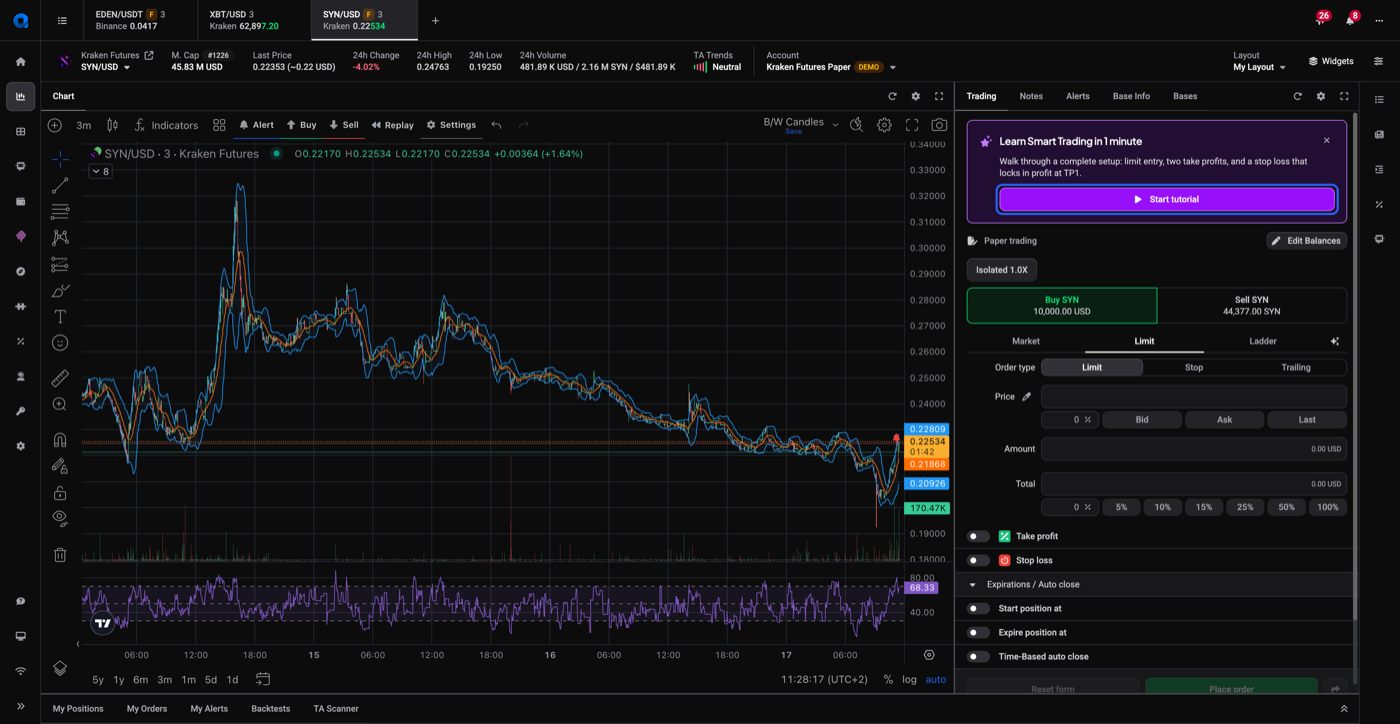Toggle lock all drawings
This screenshot has height=724, width=1400.
click(60, 493)
